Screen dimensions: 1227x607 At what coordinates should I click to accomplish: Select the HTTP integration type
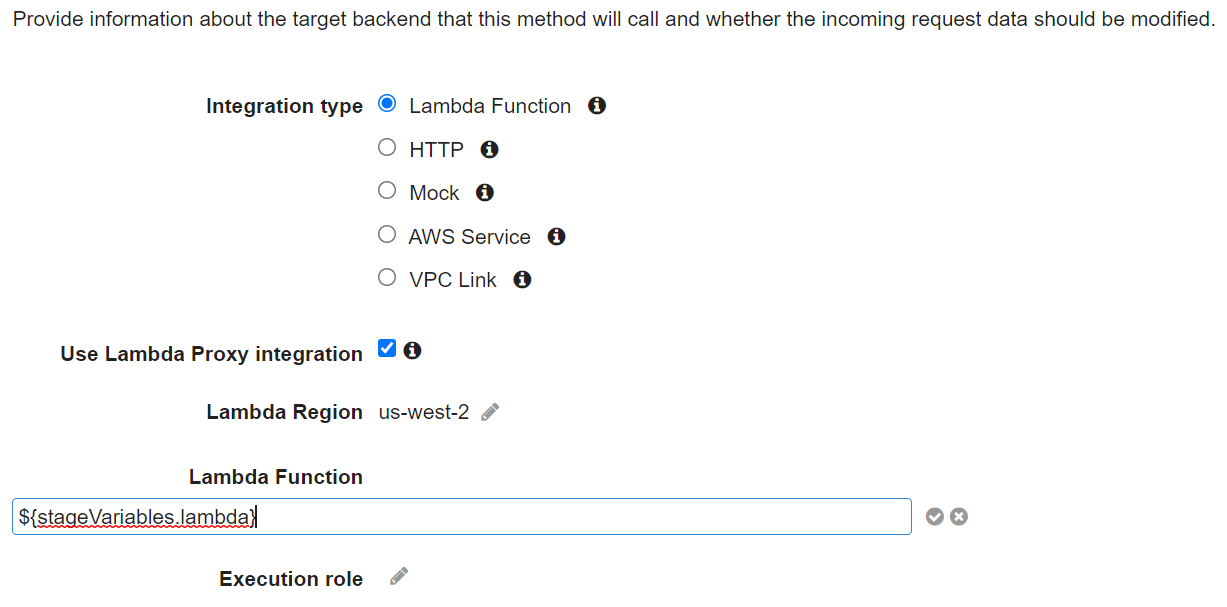(x=387, y=146)
